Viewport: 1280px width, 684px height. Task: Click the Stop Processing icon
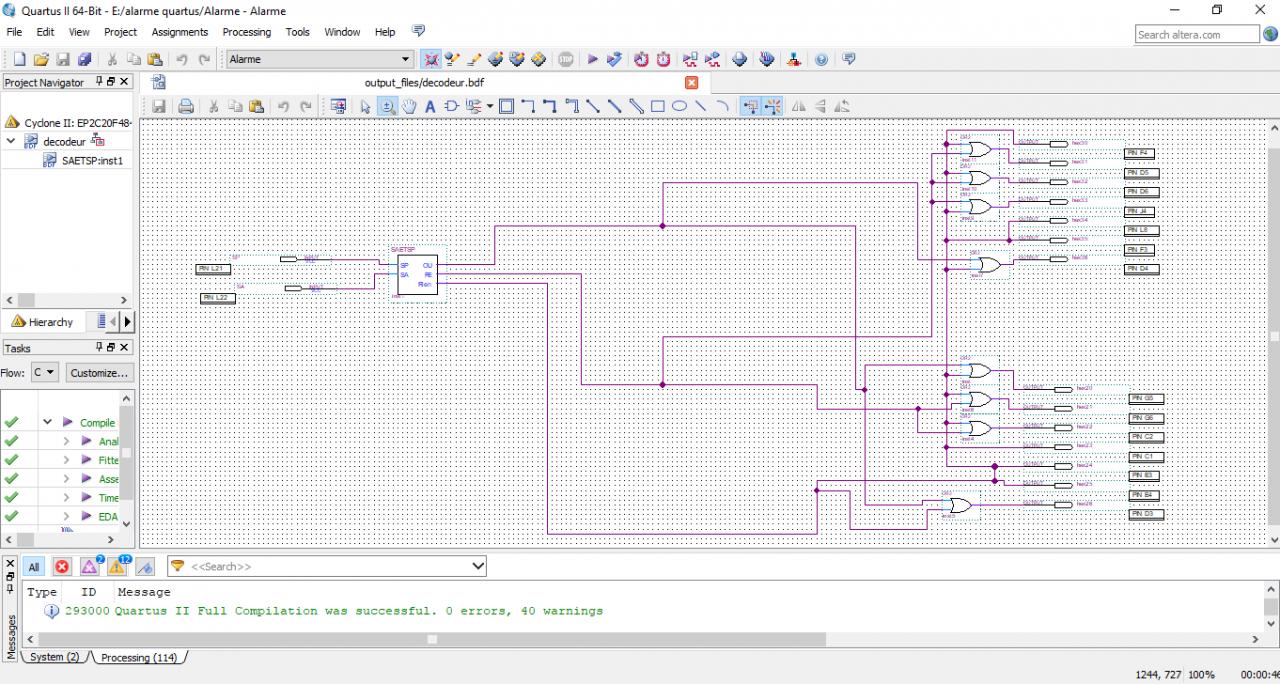[x=566, y=60]
